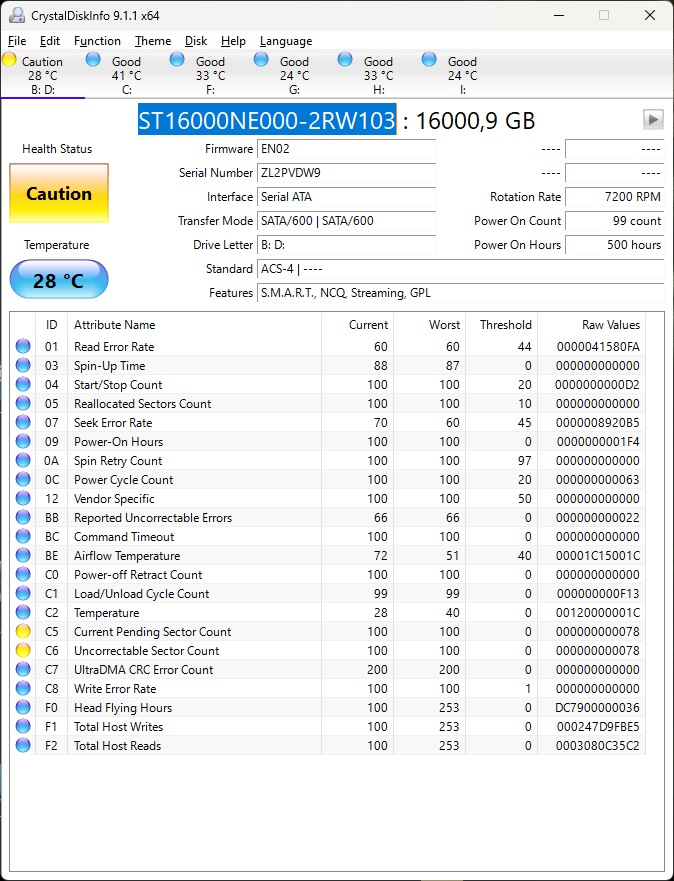The width and height of the screenshot is (674, 881).
Task: Click the blue status icon for Read Error Rate
Action: tap(23, 347)
